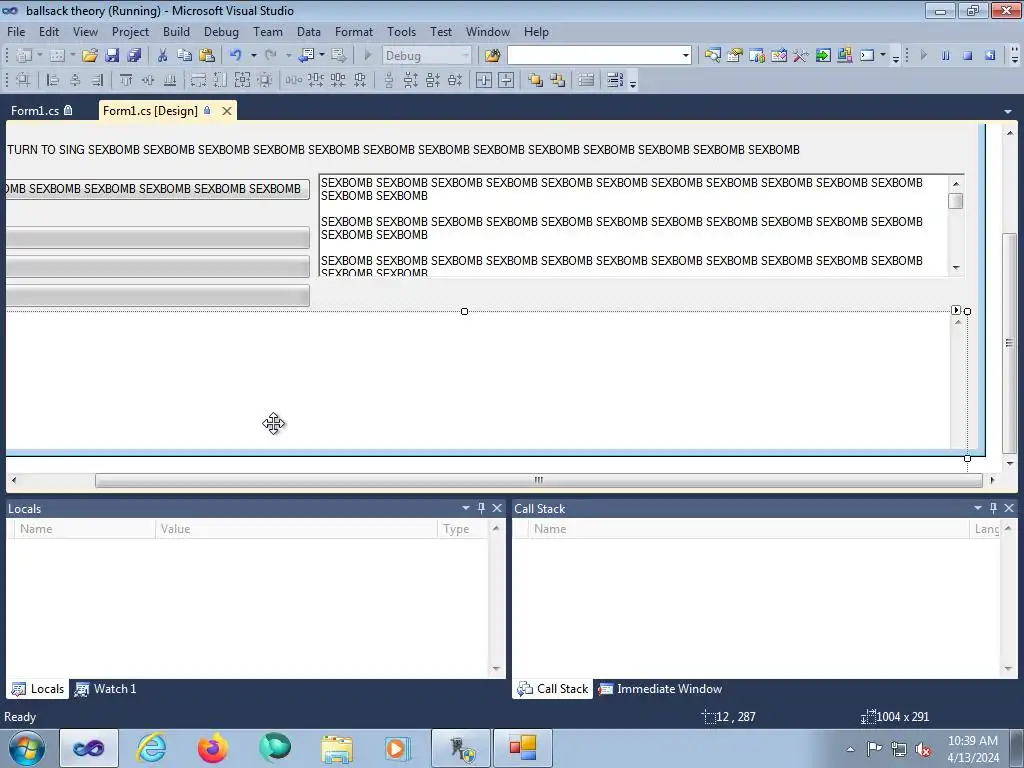Click the Tab Order icon

(615, 80)
